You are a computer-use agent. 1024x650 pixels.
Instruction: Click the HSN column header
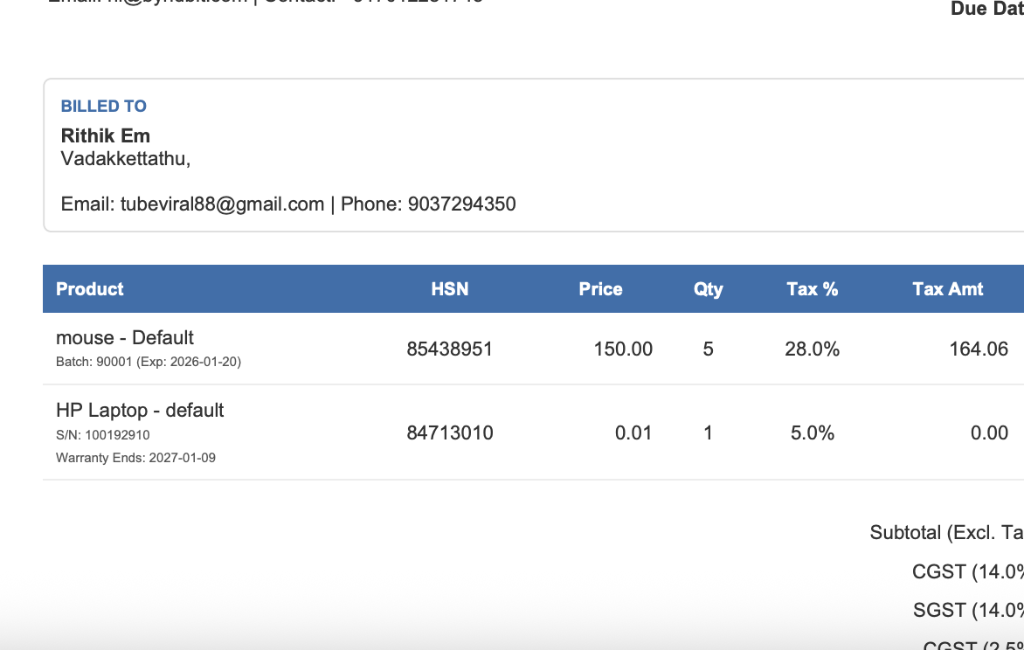(449, 289)
